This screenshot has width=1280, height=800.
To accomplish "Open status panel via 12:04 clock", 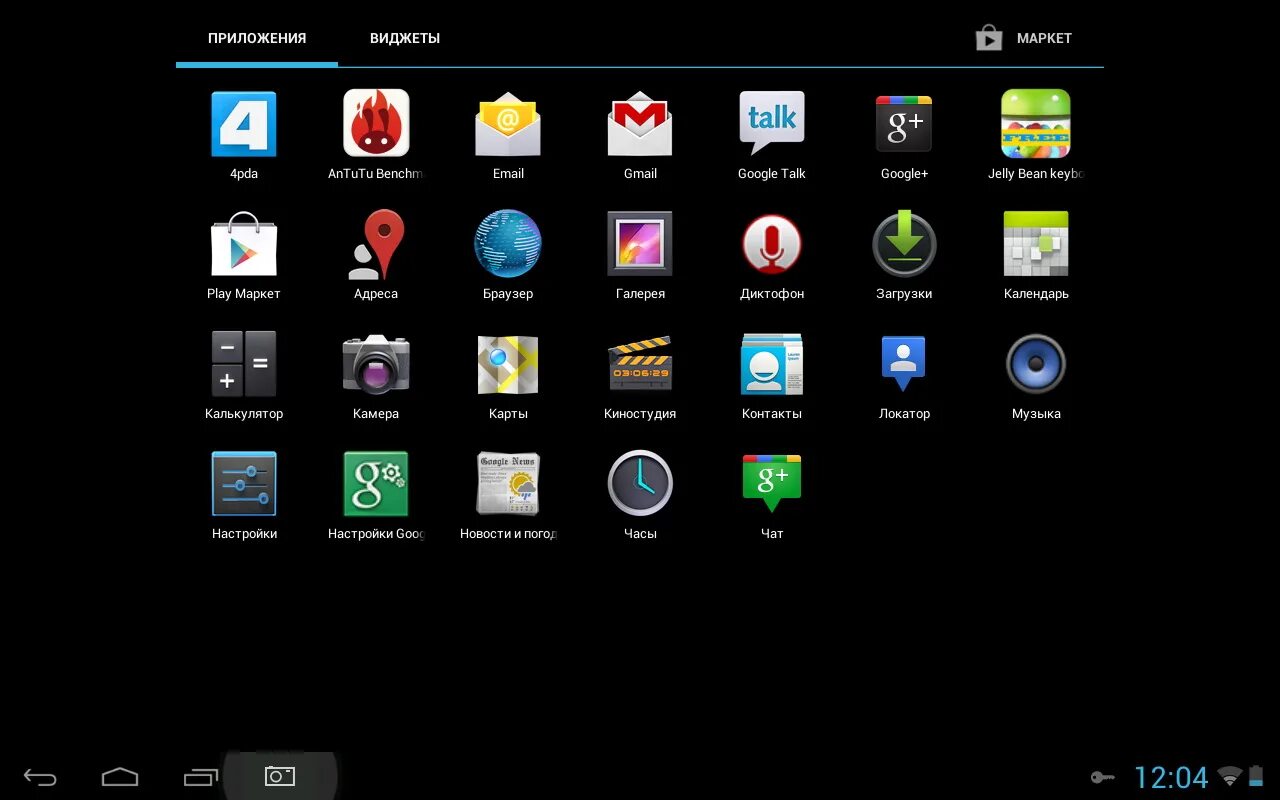I will 1171,777.
